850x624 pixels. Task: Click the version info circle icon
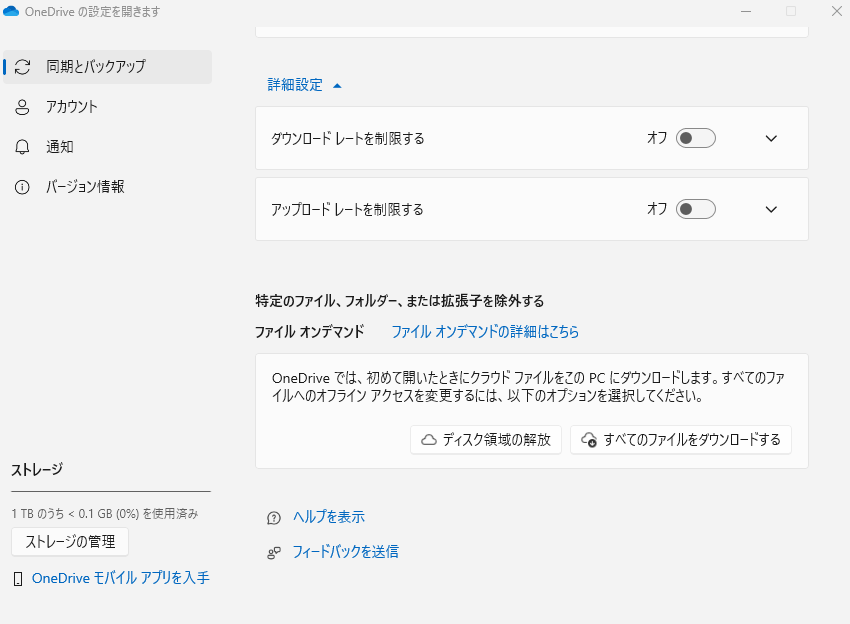click(x=22, y=187)
